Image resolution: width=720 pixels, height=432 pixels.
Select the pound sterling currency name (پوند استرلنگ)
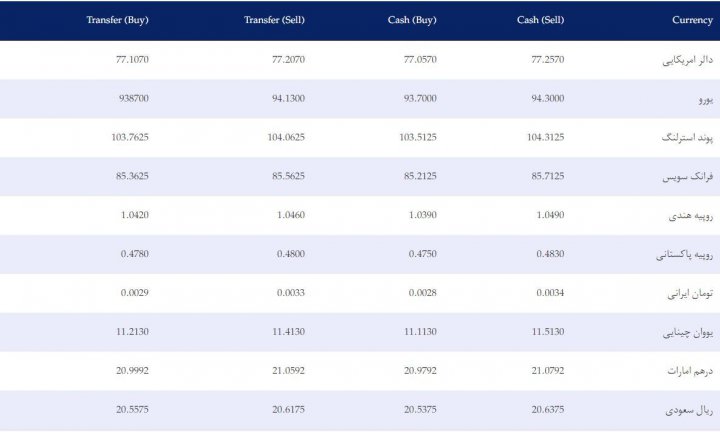[687, 138]
